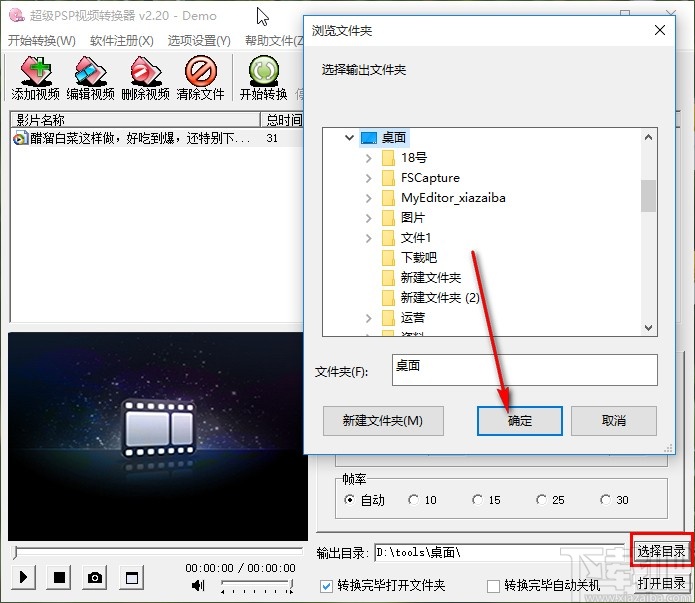Click the video file icon in the list
The width and height of the screenshot is (695, 603).
[20, 138]
